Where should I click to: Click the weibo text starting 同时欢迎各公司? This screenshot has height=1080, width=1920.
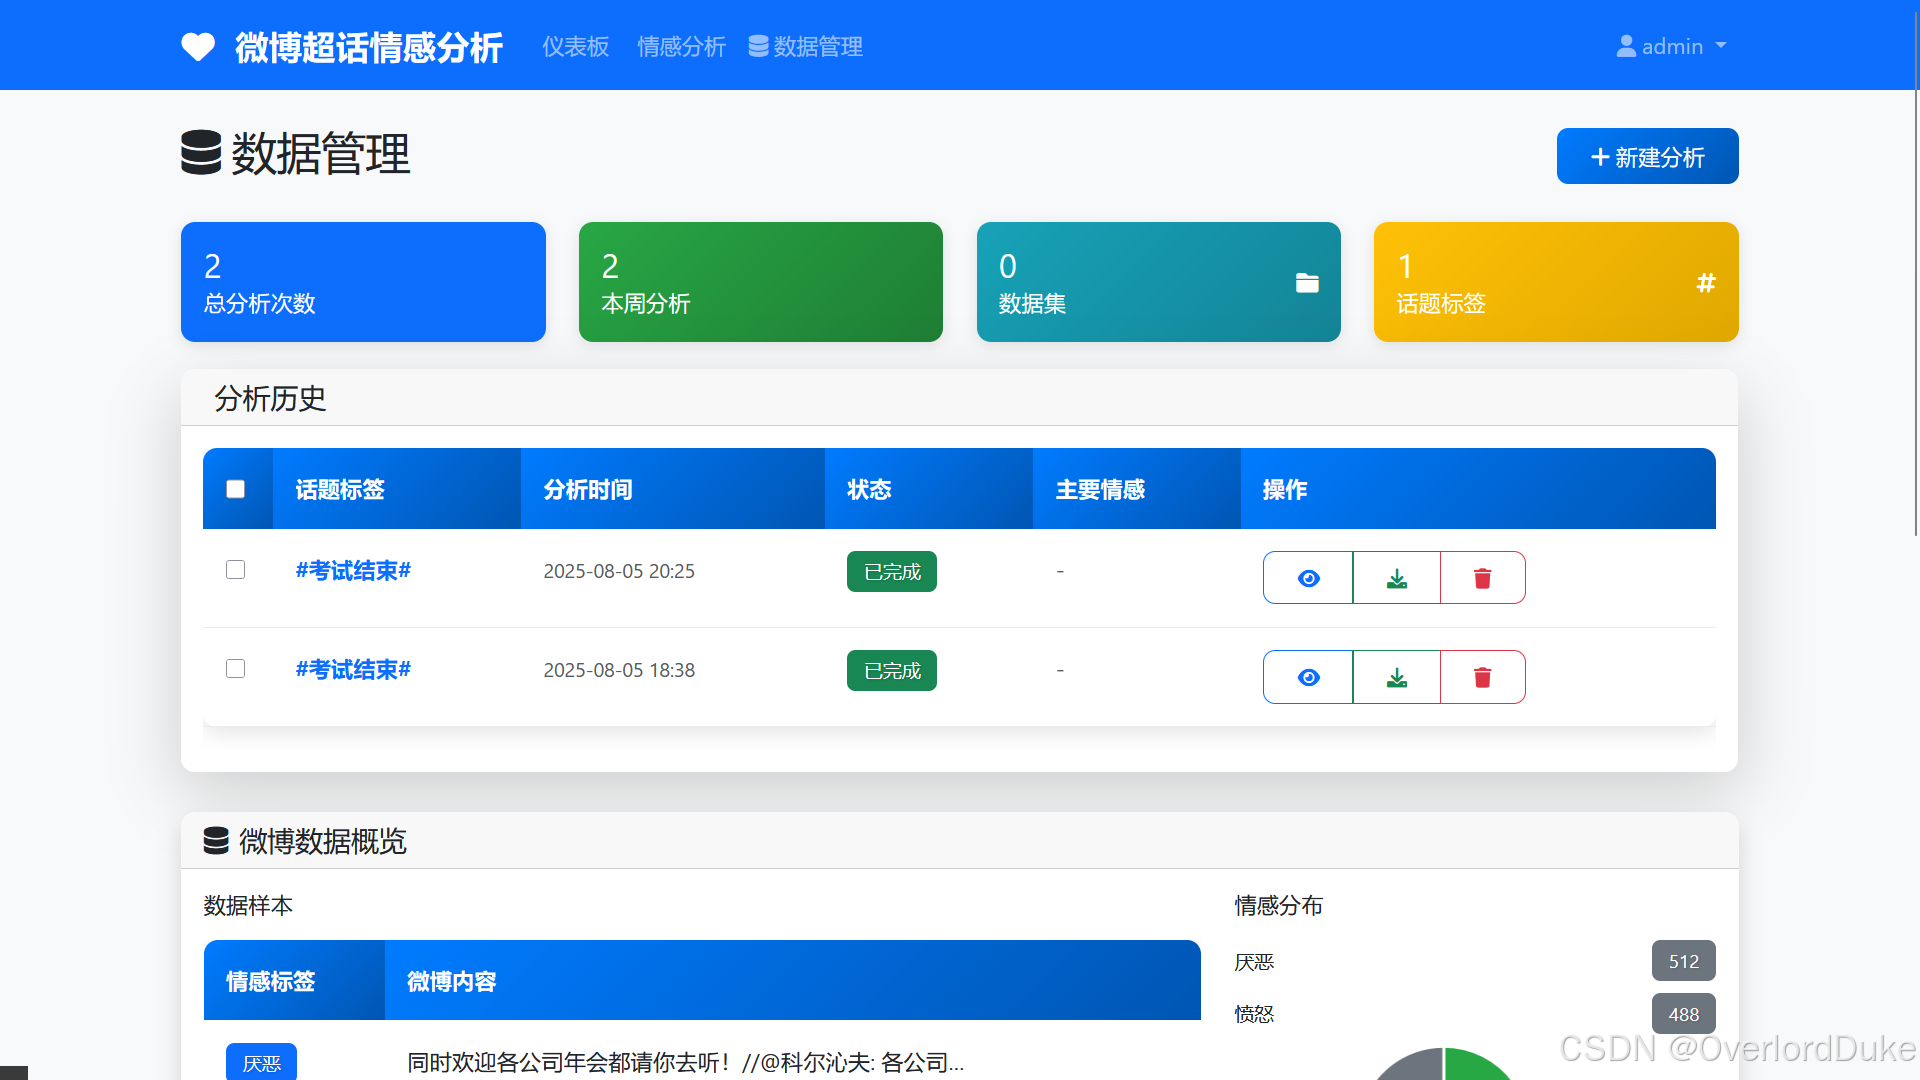click(686, 1062)
